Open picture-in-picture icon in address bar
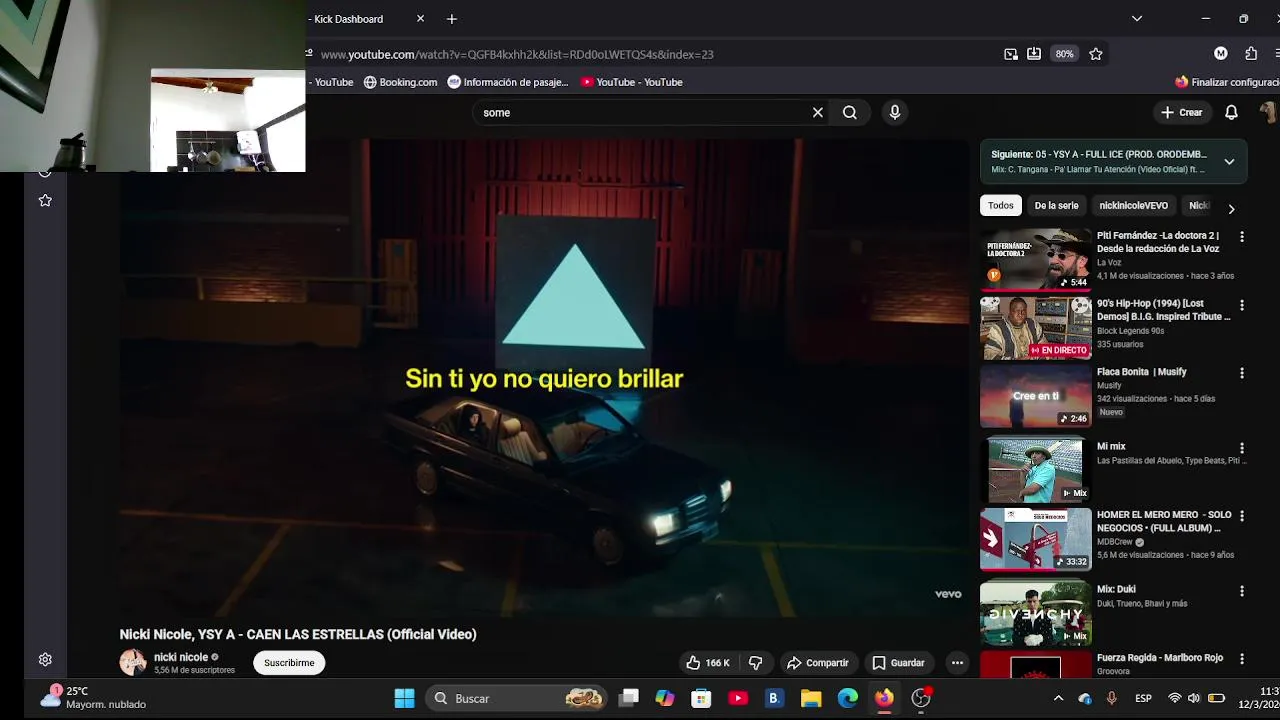Image resolution: width=1280 pixels, height=720 pixels. coord(1011,54)
